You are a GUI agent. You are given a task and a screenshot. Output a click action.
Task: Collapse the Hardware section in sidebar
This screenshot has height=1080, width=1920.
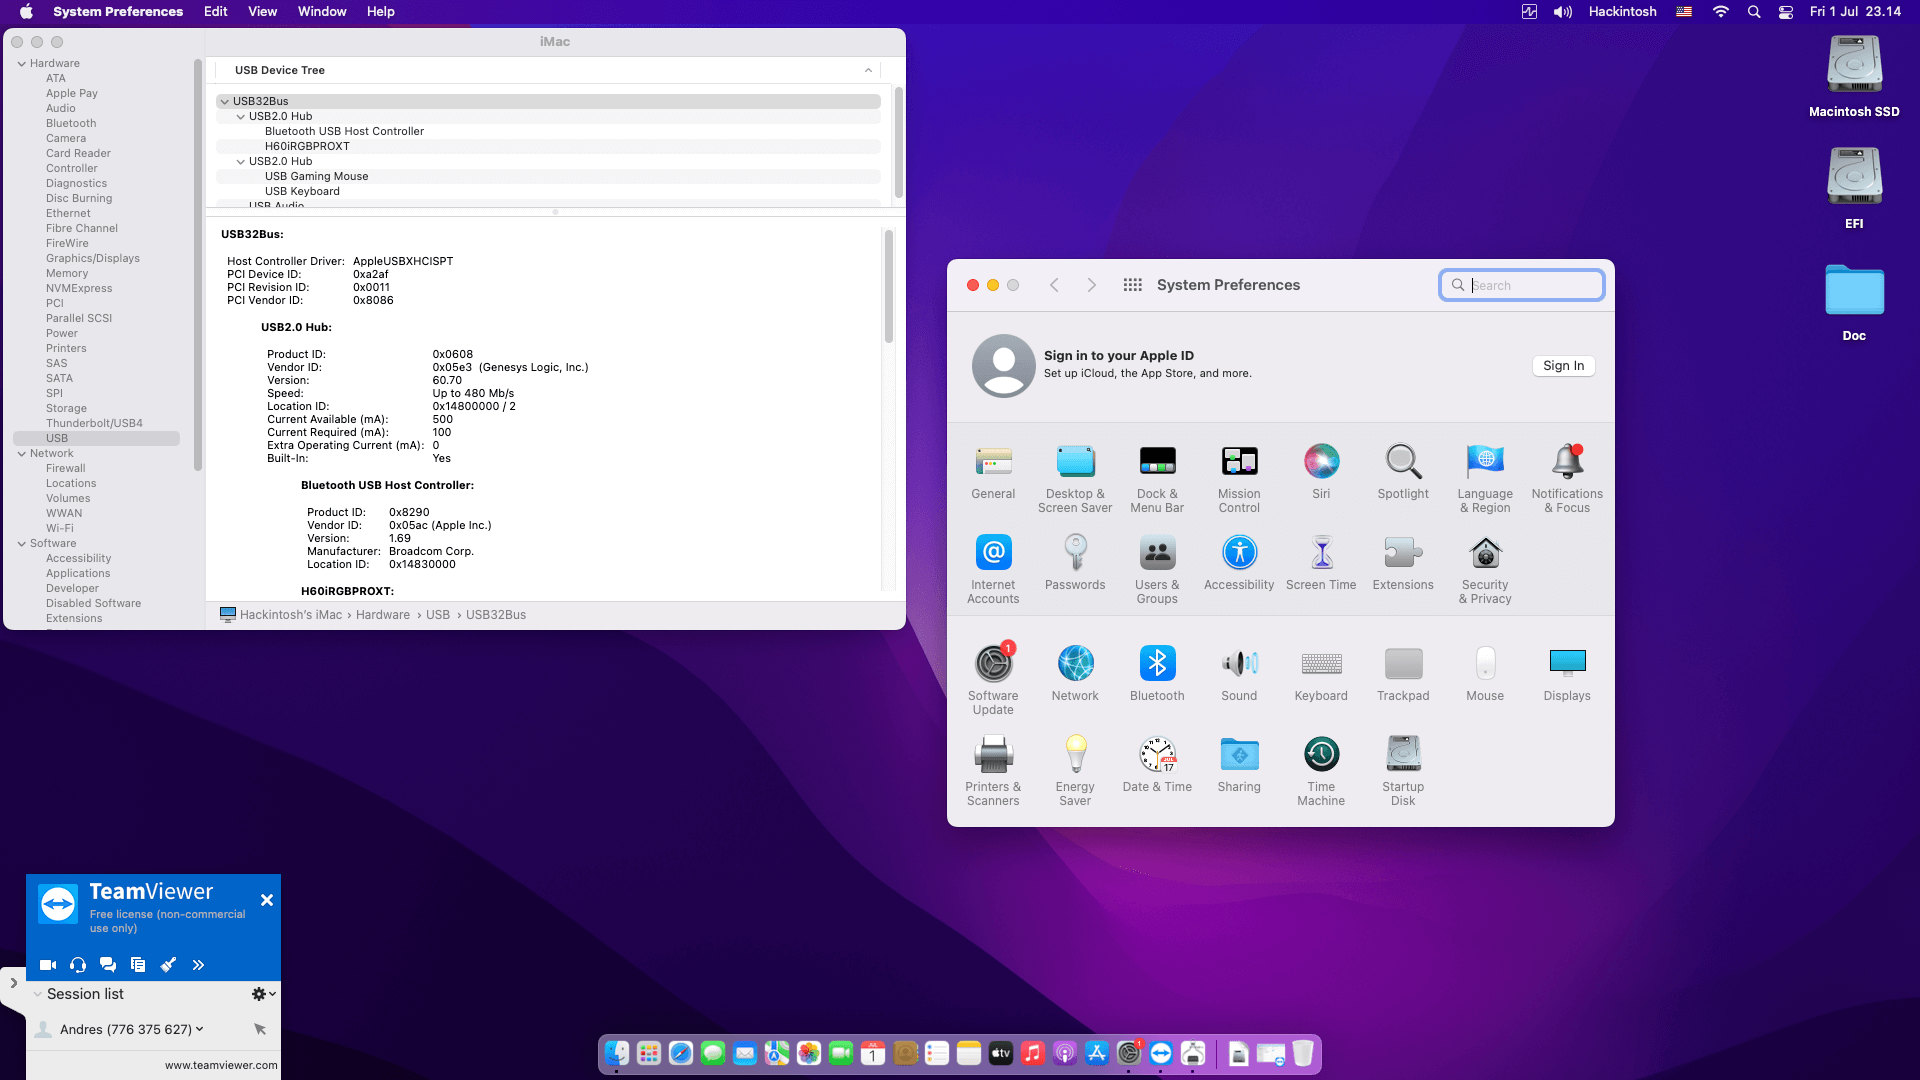click(x=21, y=63)
